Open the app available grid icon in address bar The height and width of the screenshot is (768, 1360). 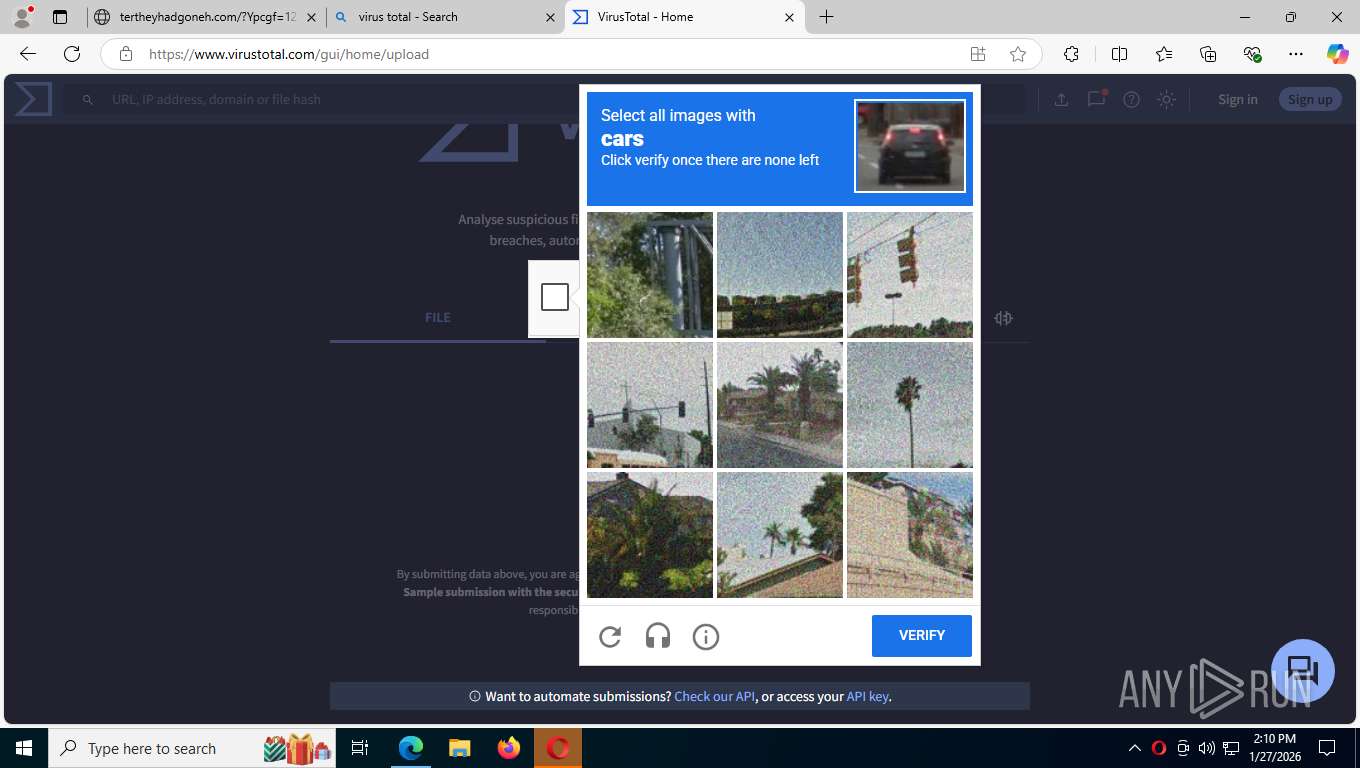(x=978, y=54)
